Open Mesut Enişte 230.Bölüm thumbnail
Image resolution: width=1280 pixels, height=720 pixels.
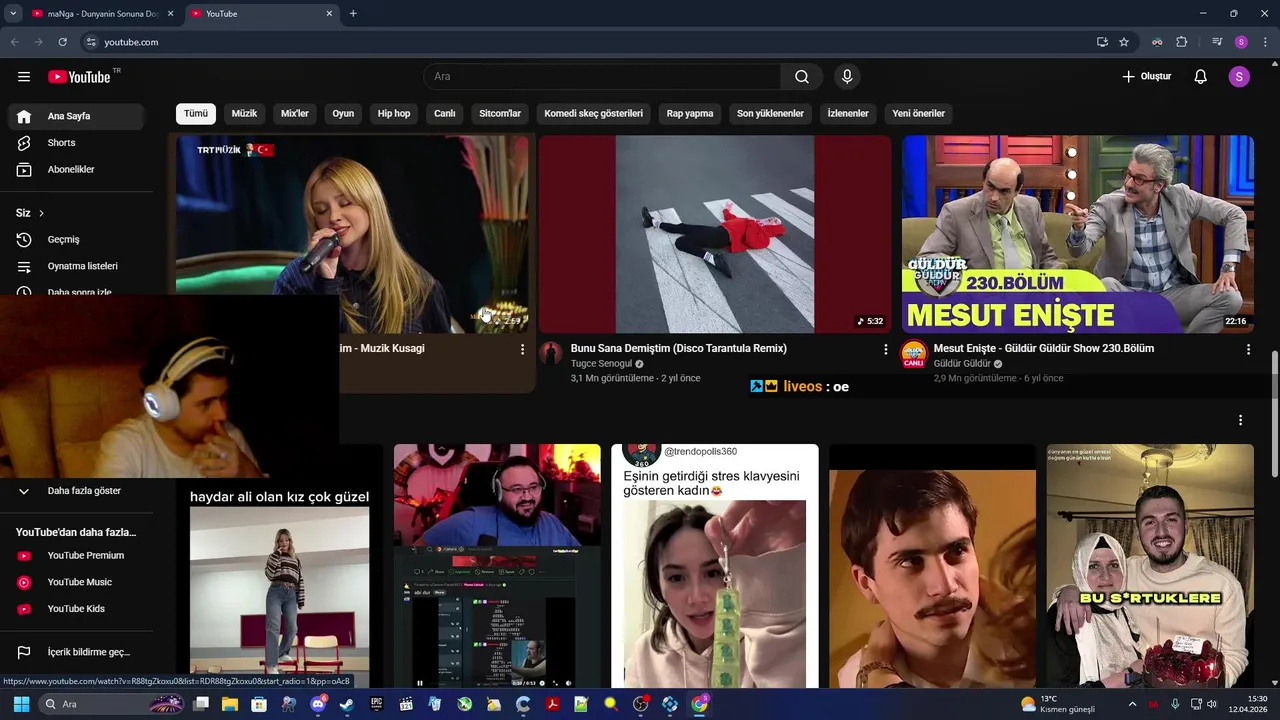click(x=1078, y=234)
